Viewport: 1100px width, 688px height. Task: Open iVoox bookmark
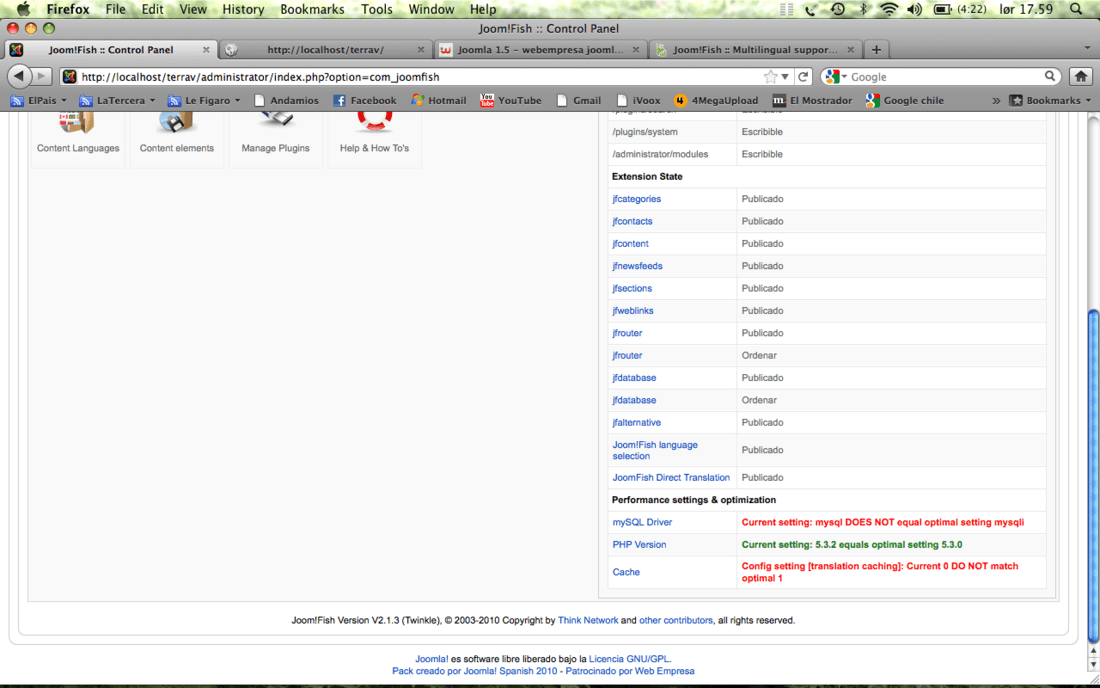click(638, 100)
